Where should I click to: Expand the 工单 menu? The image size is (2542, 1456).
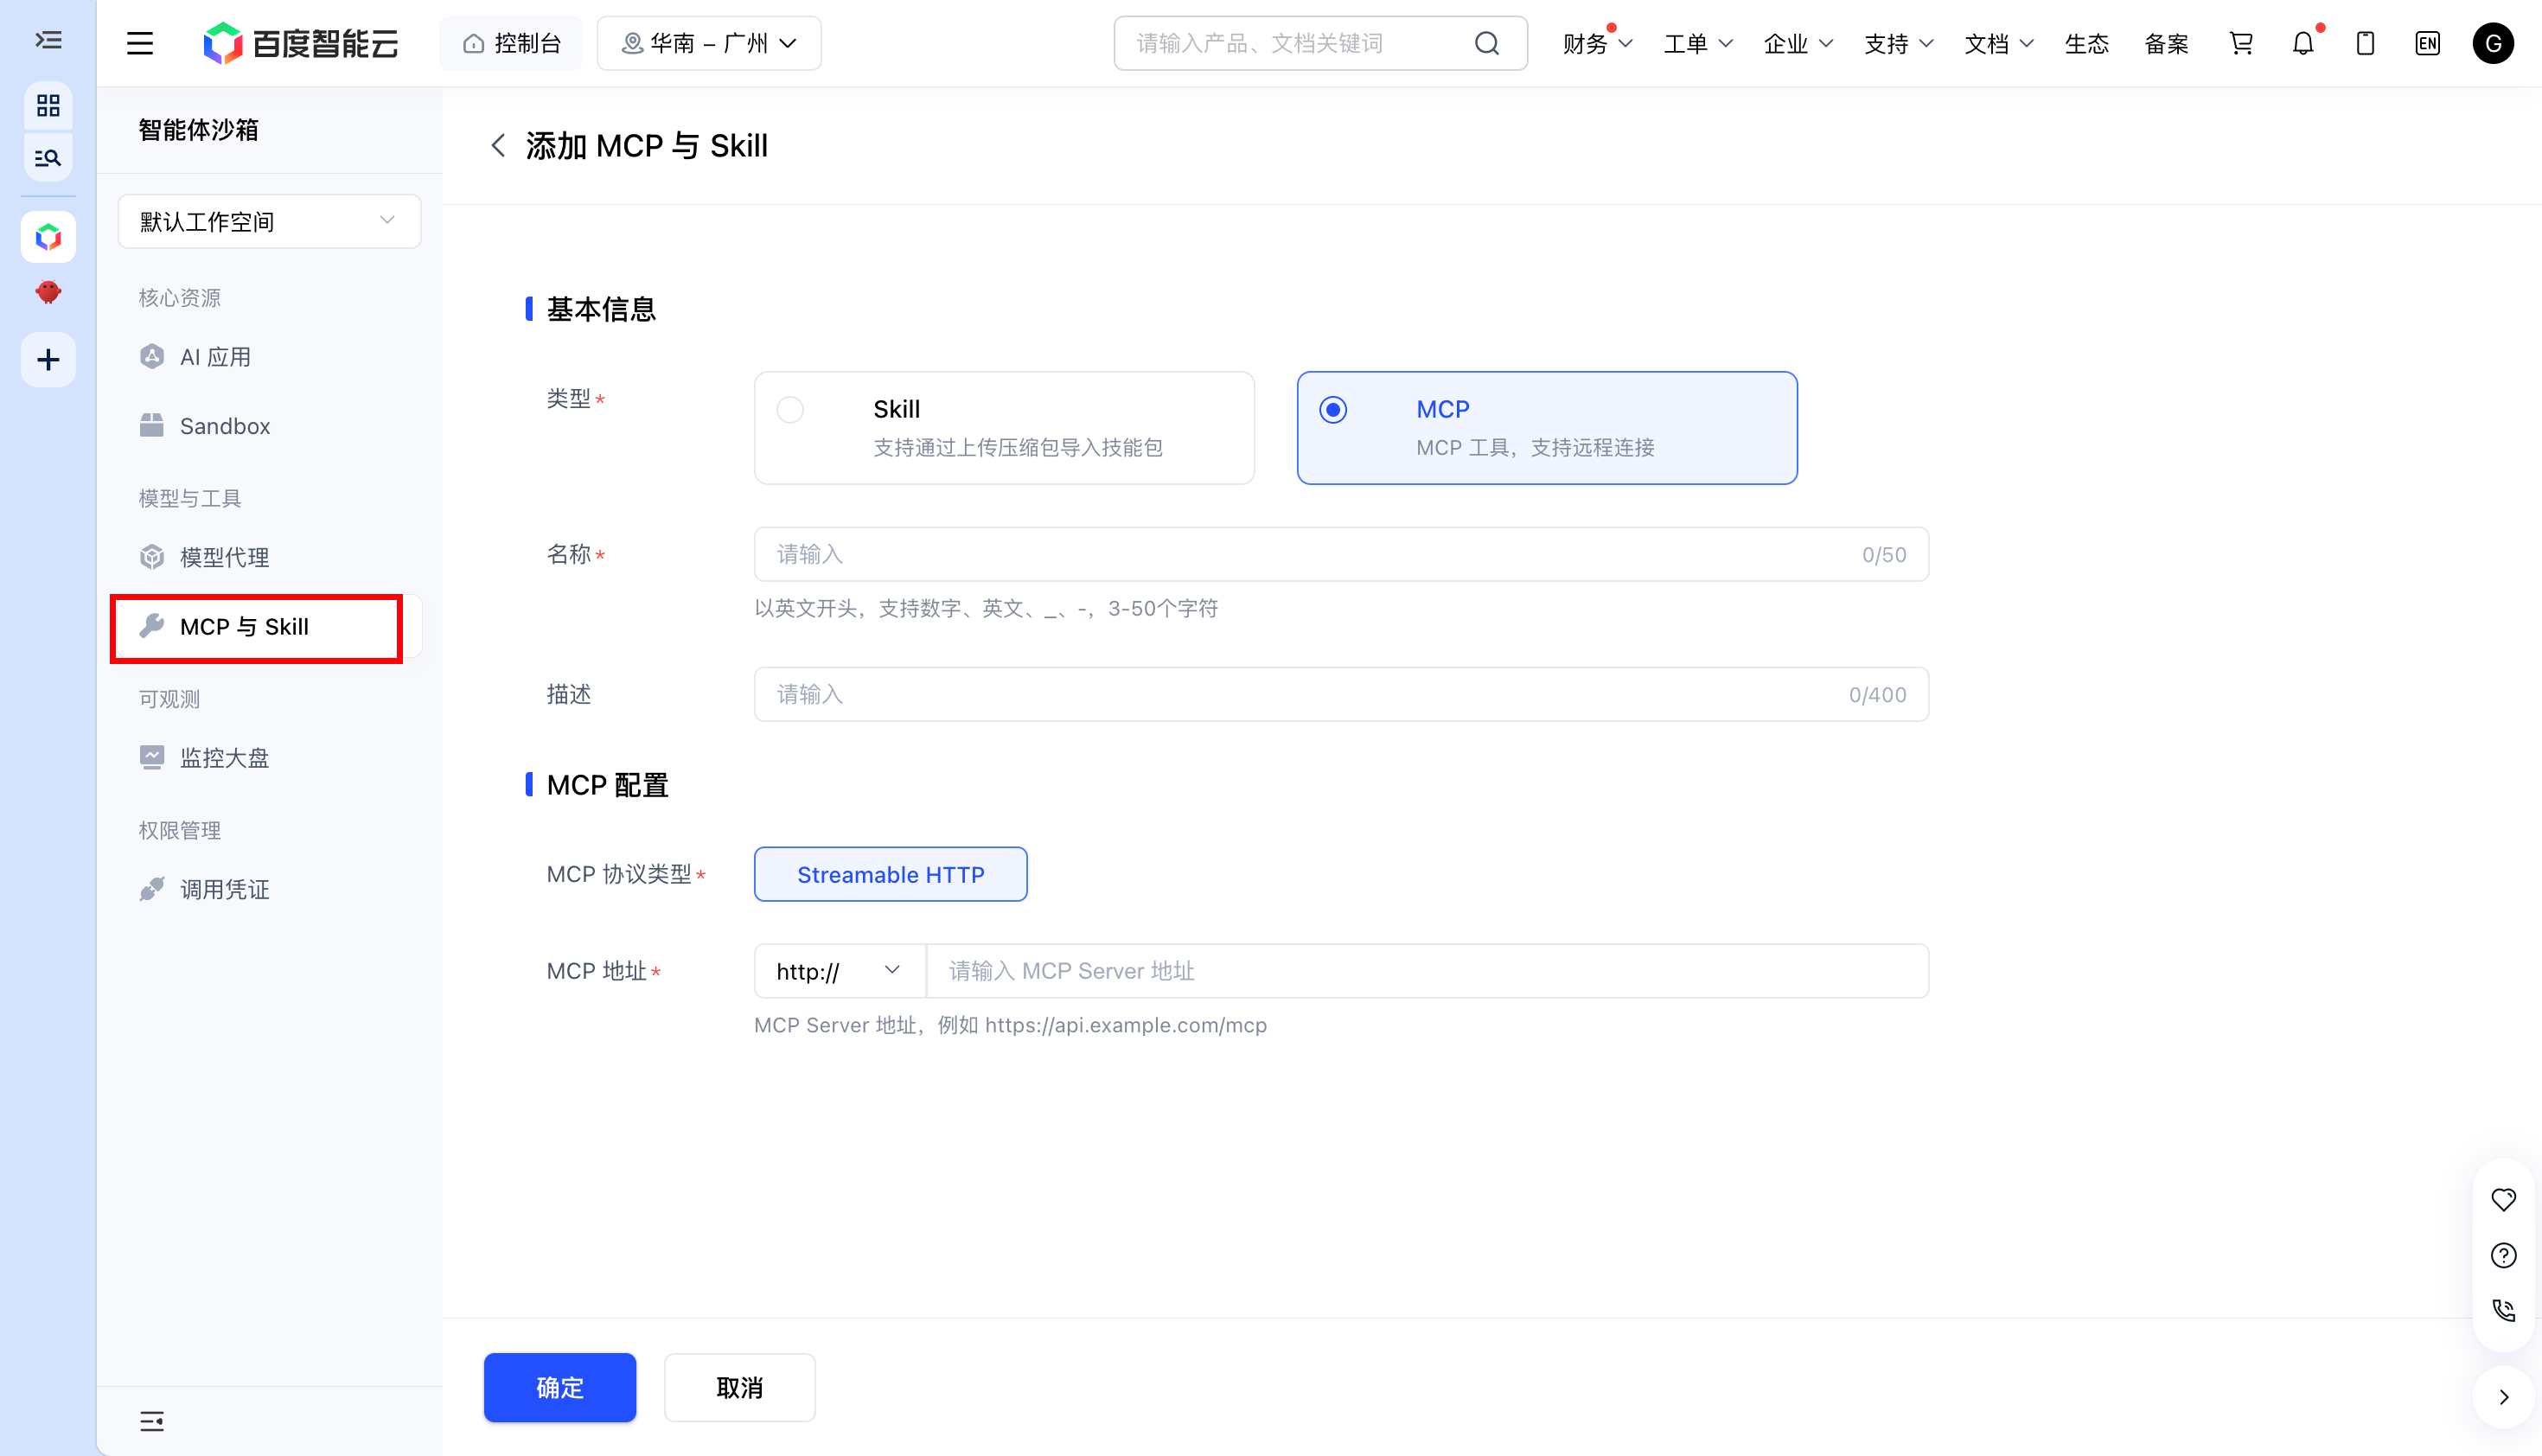(x=1698, y=43)
